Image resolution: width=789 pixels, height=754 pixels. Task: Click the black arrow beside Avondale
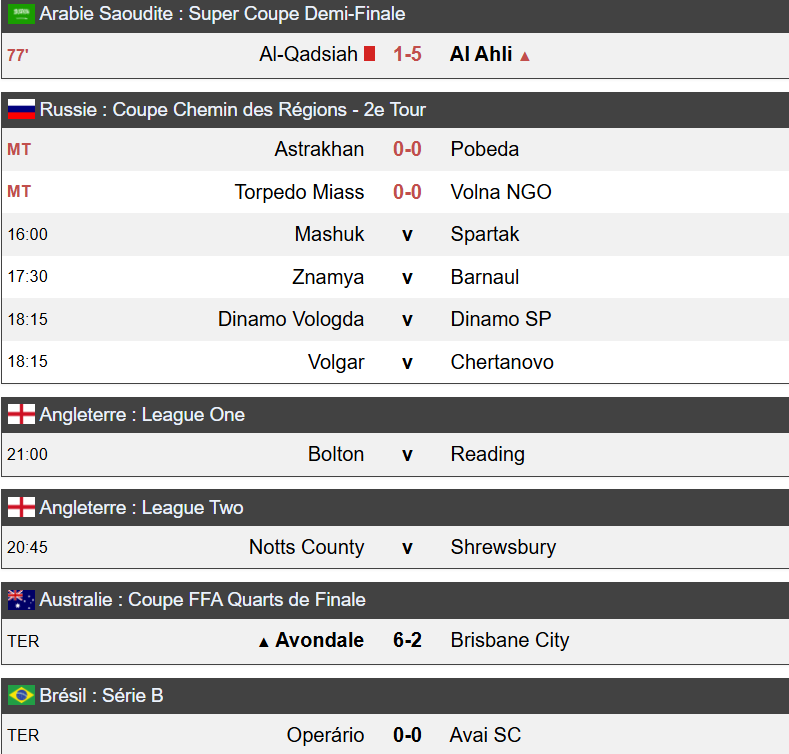pyautogui.click(x=264, y=642)
